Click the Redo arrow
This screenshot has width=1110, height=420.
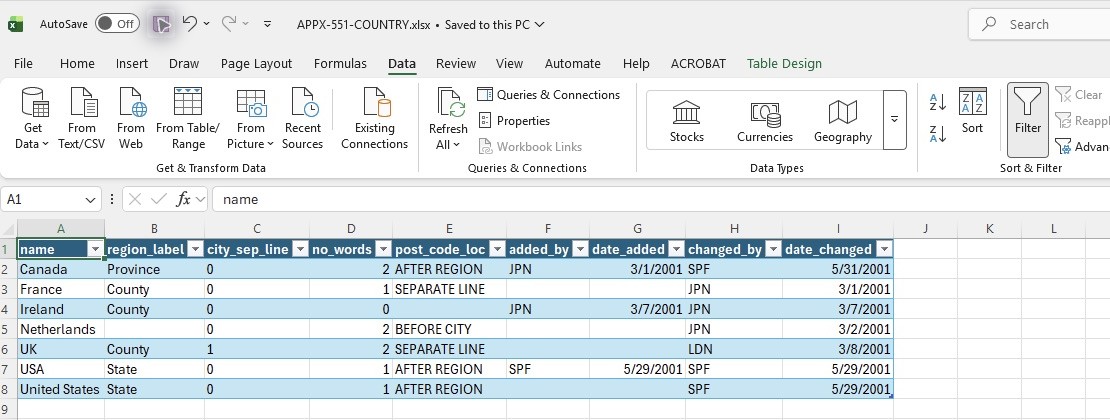228,23
